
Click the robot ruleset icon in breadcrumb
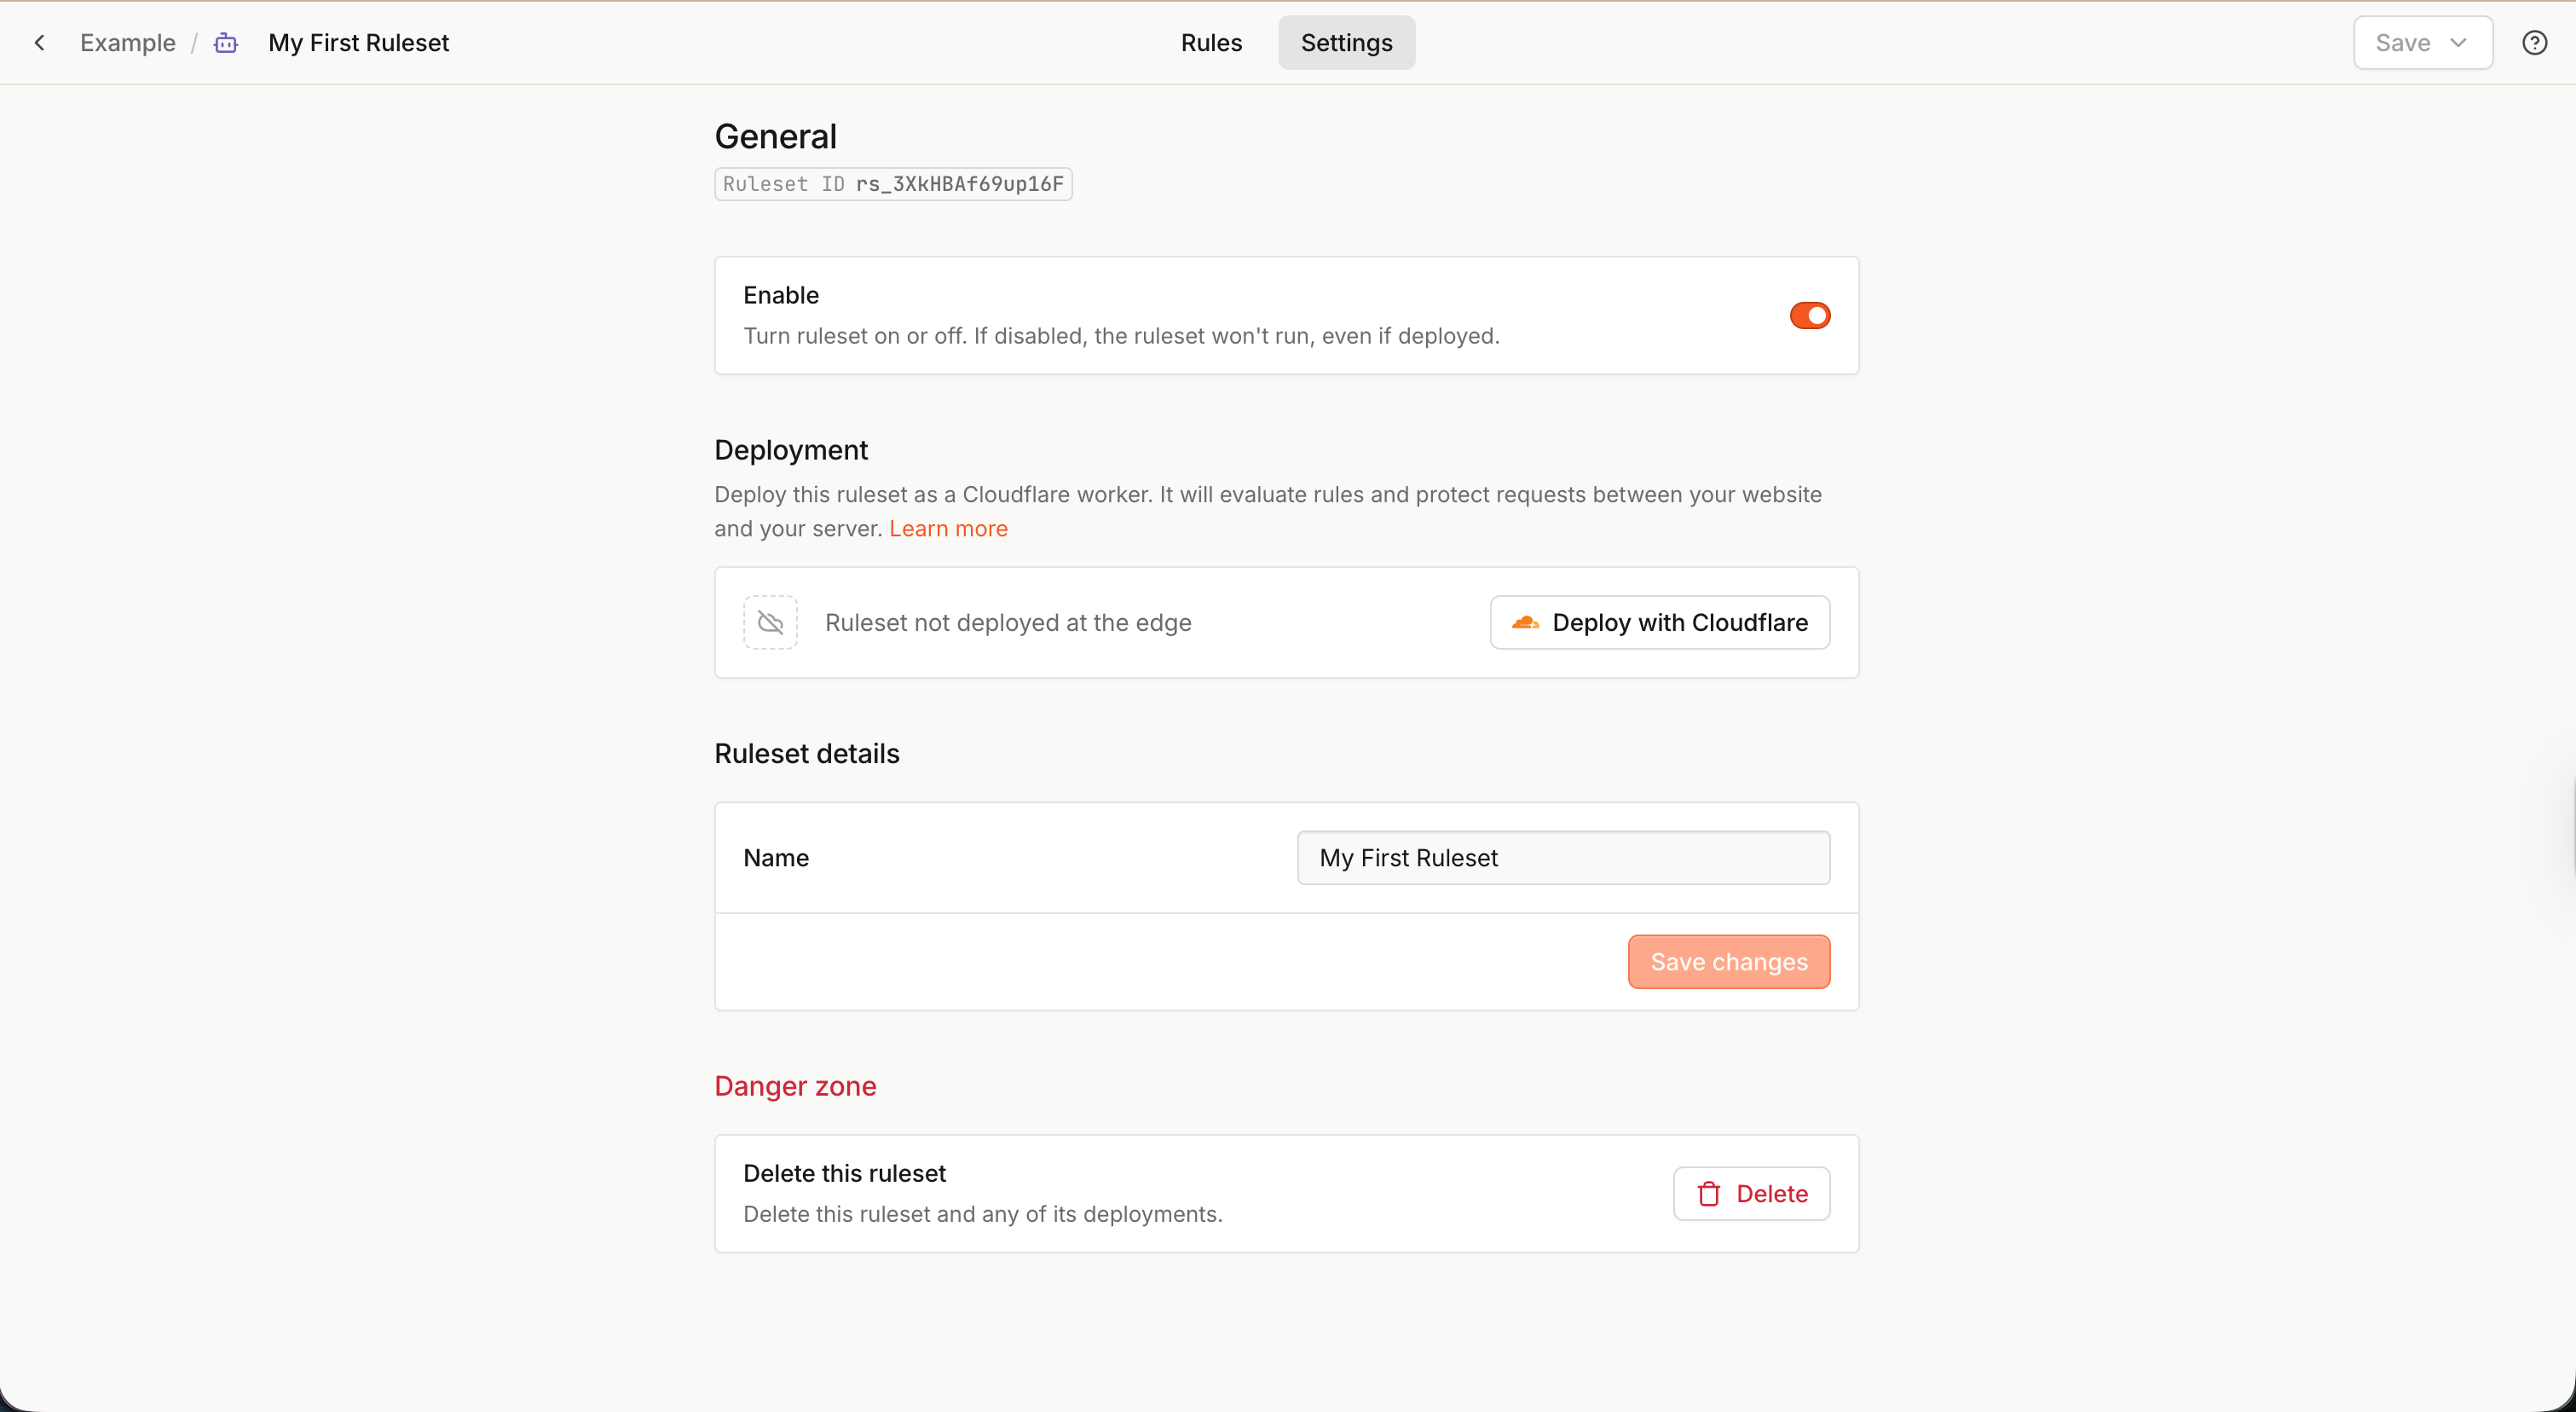pos(226,43)
